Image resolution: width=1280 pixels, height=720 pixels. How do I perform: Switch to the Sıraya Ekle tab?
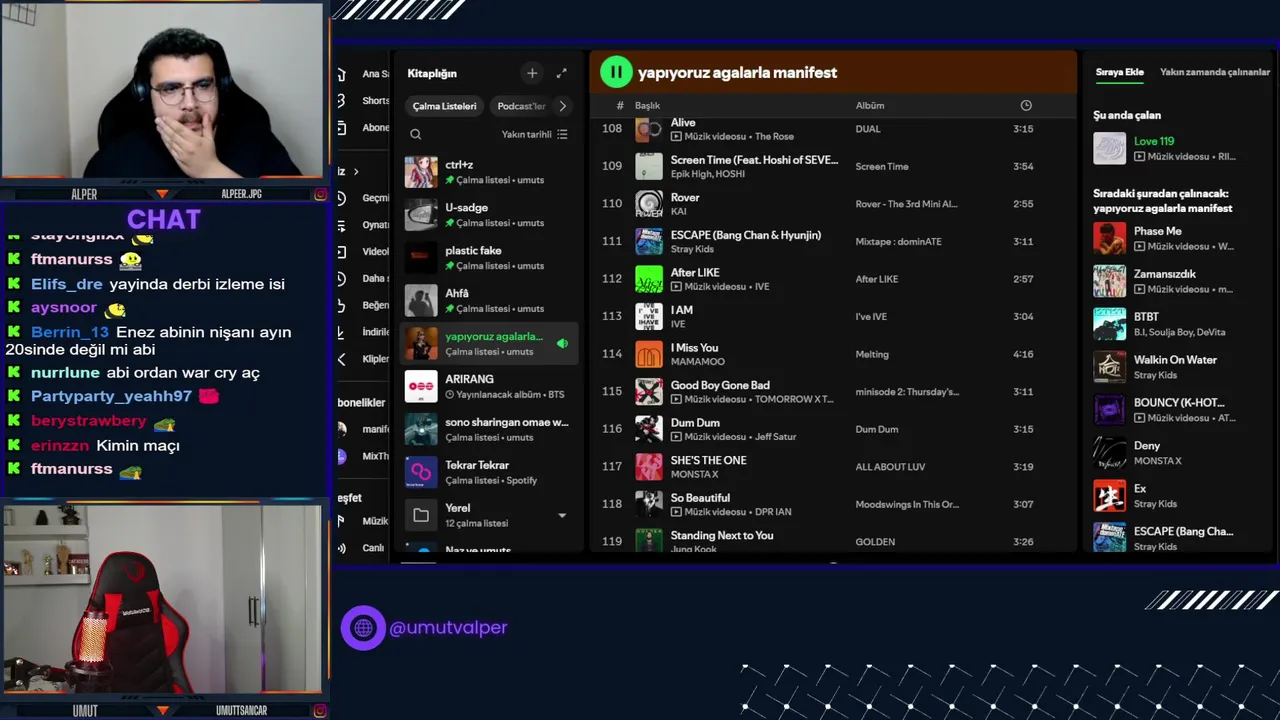tap(1119, 72)
